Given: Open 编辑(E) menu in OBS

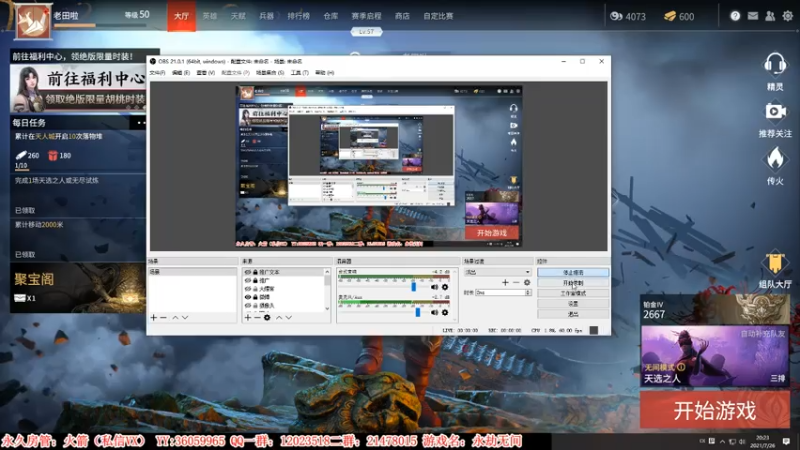Looking at the screenshot, I should [x=181, y=73].
